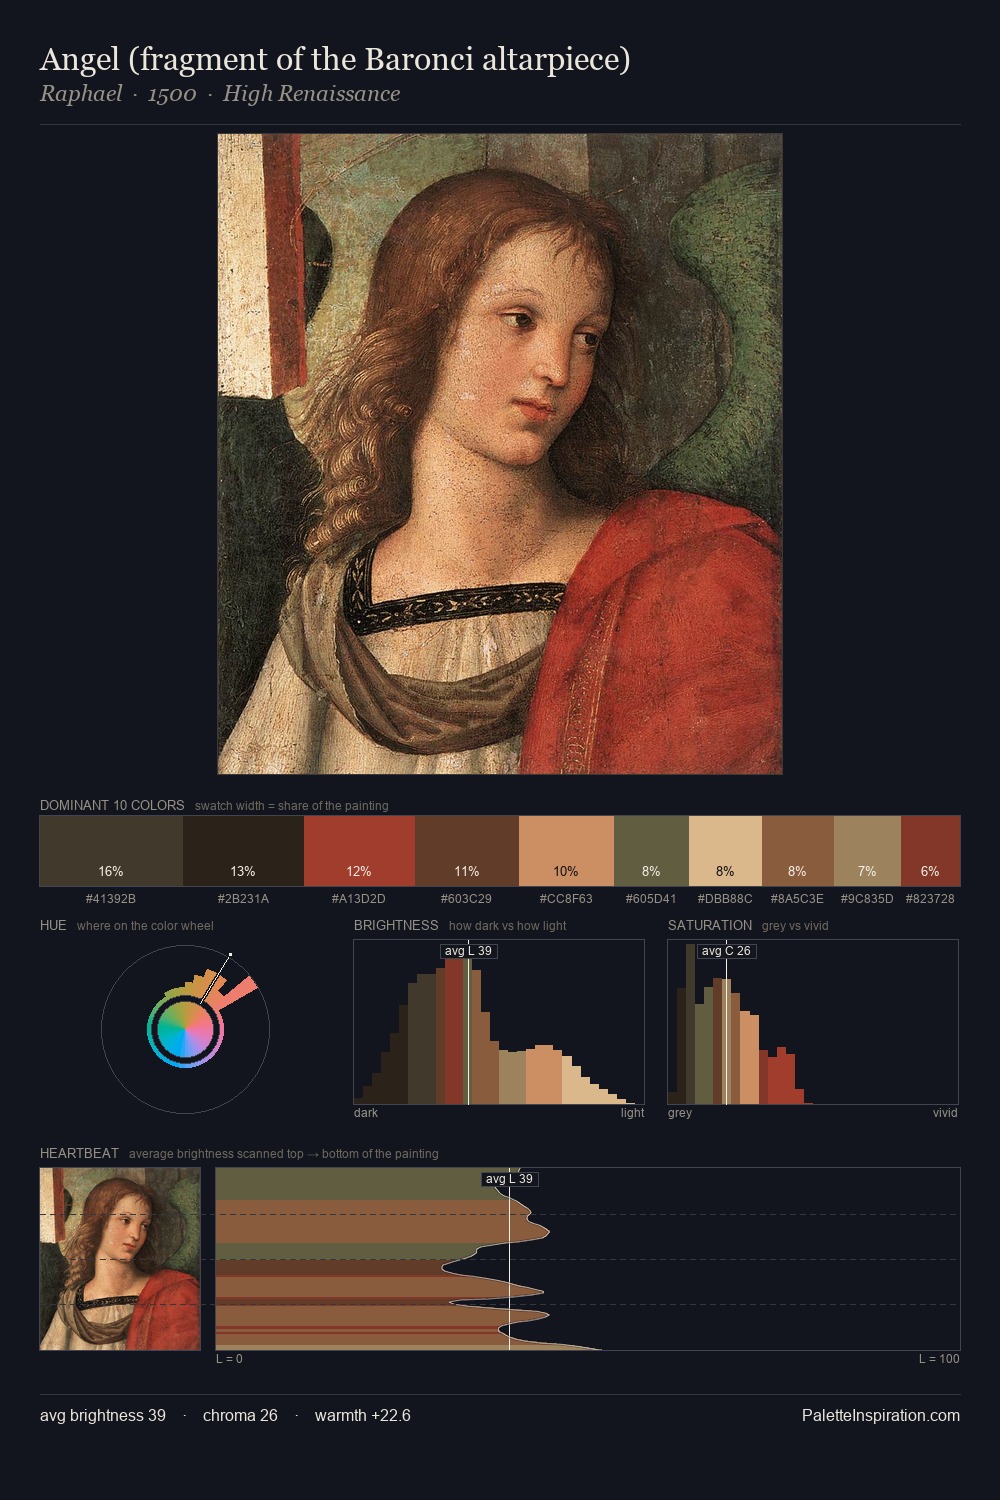The width and height of the screenshot is (1000, 1500).
Task: Click the brightness histogram chart
Action: tap(499, 1022)
